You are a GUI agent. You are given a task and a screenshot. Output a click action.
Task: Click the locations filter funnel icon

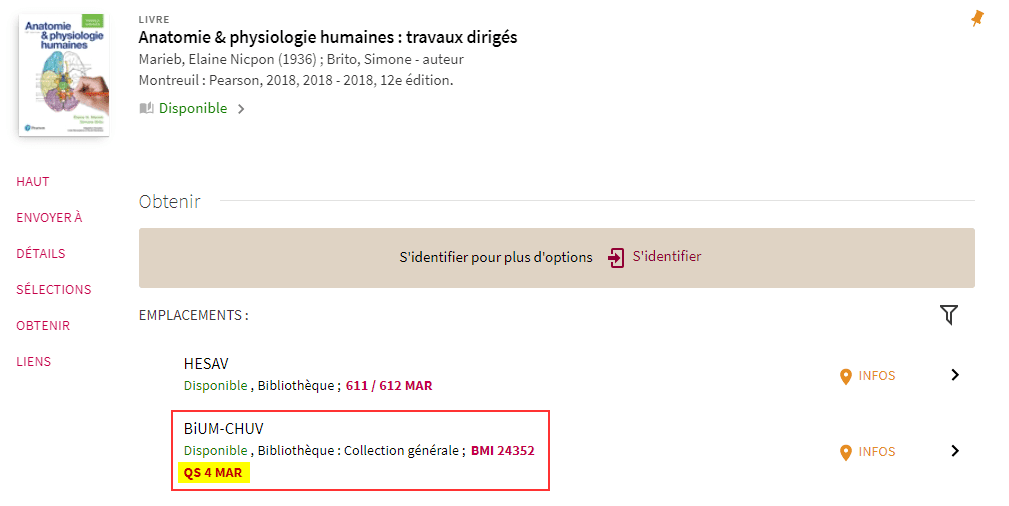pos(949,315)
